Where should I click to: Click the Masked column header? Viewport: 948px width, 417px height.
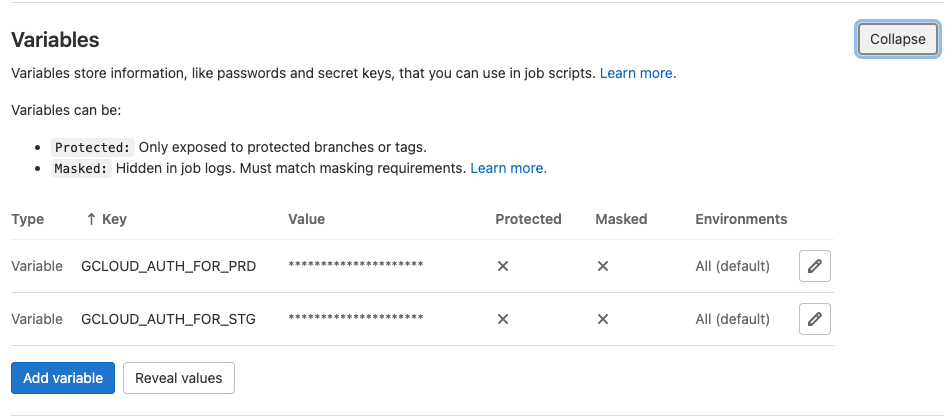coord(622,219)
